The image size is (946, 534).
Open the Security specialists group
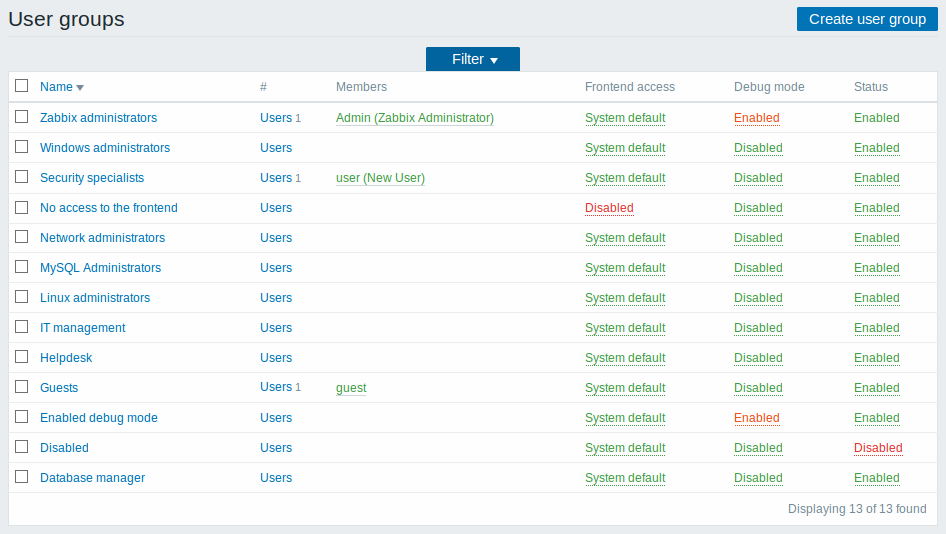tap(92, 178)
